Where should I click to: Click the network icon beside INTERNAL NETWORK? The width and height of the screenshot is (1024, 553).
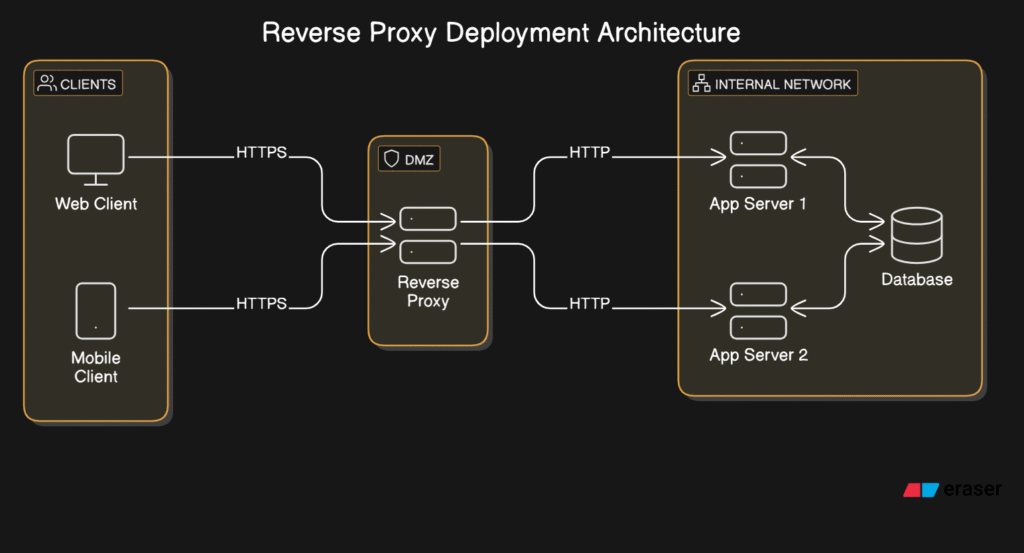(701, 84)
